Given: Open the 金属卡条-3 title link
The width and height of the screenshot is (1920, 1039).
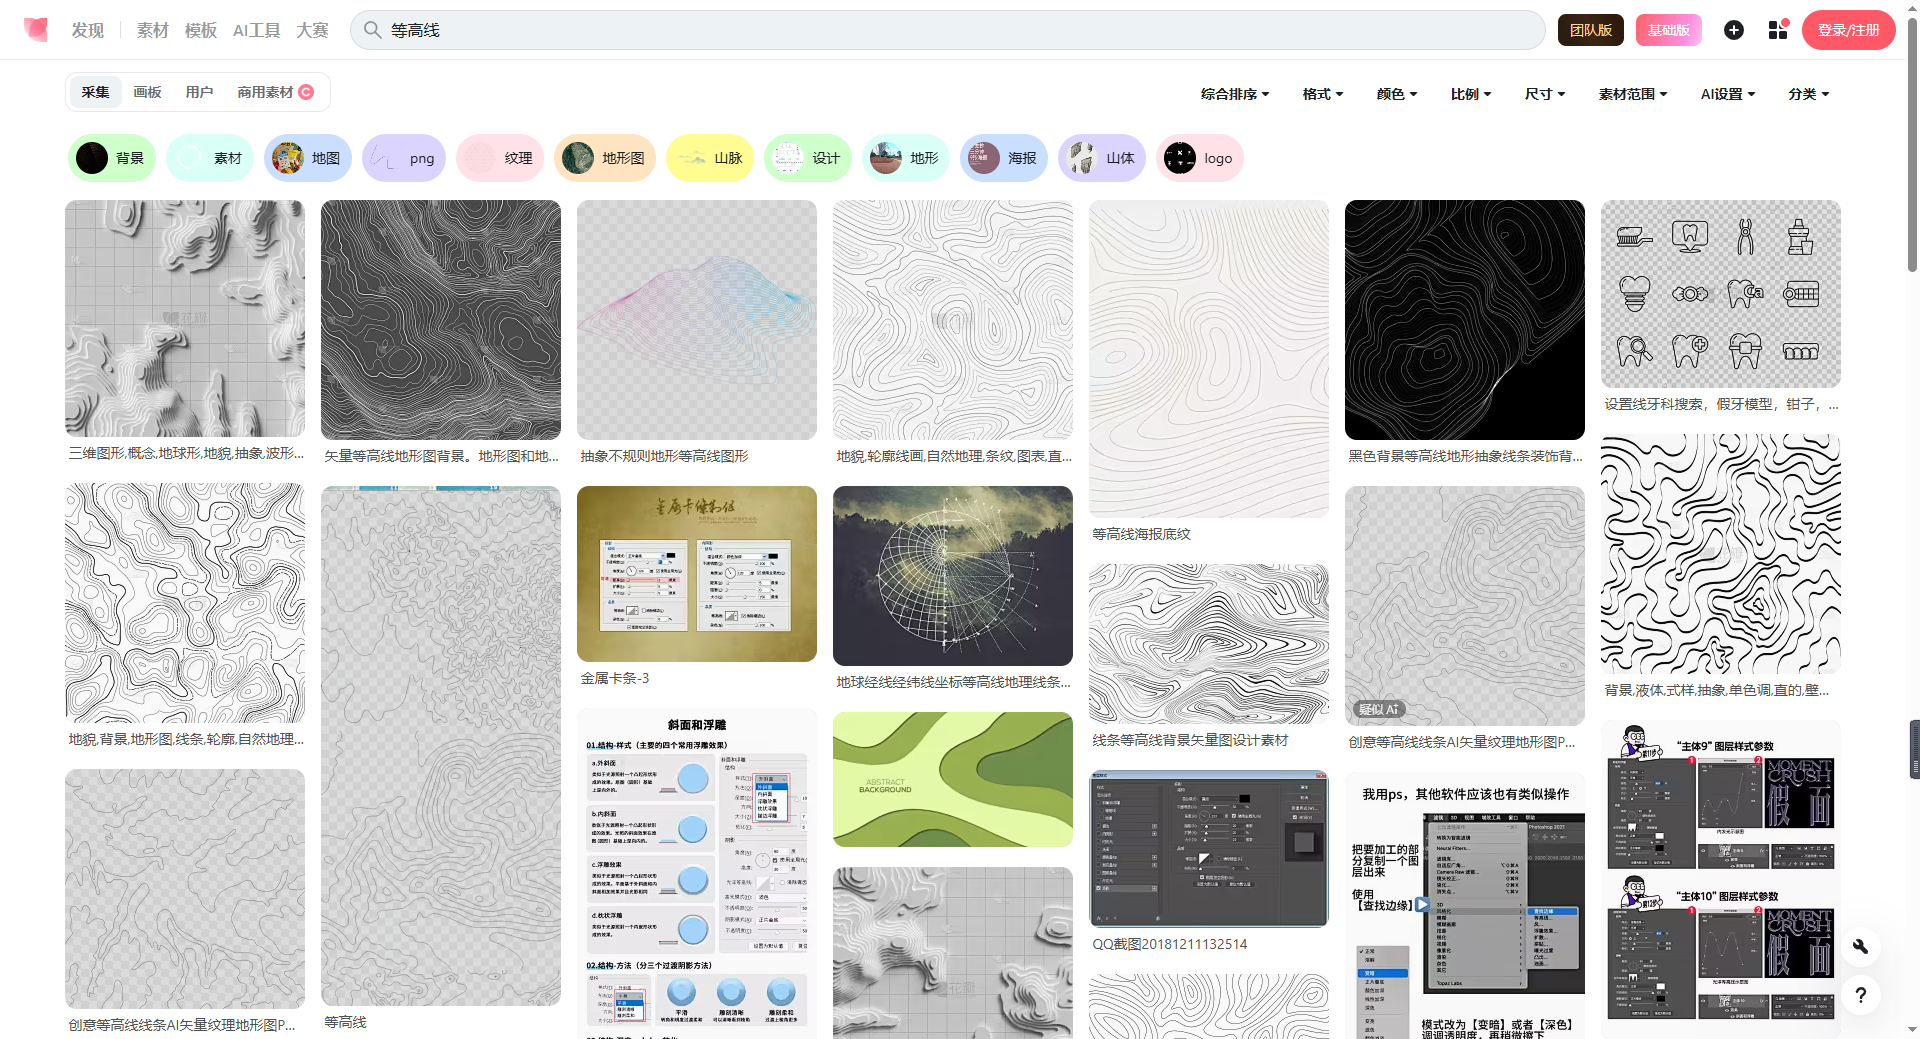Looking at the screenshot, I should point(615,678).
